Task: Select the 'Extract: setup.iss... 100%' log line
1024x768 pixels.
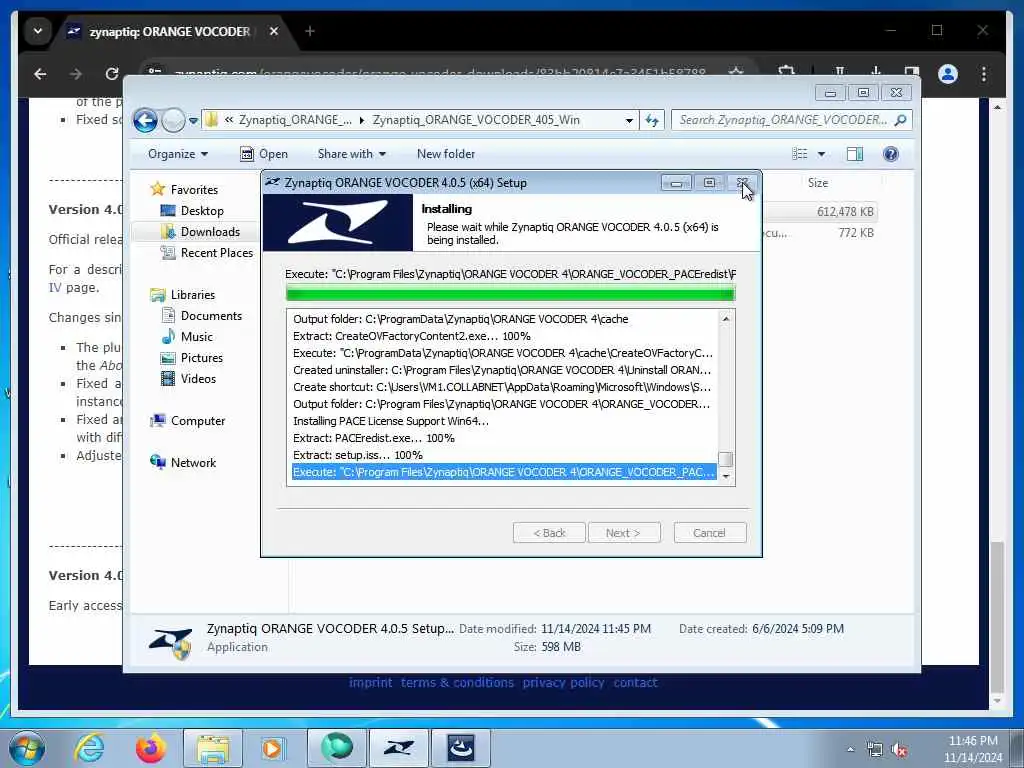Action: (x=358, y=455)
